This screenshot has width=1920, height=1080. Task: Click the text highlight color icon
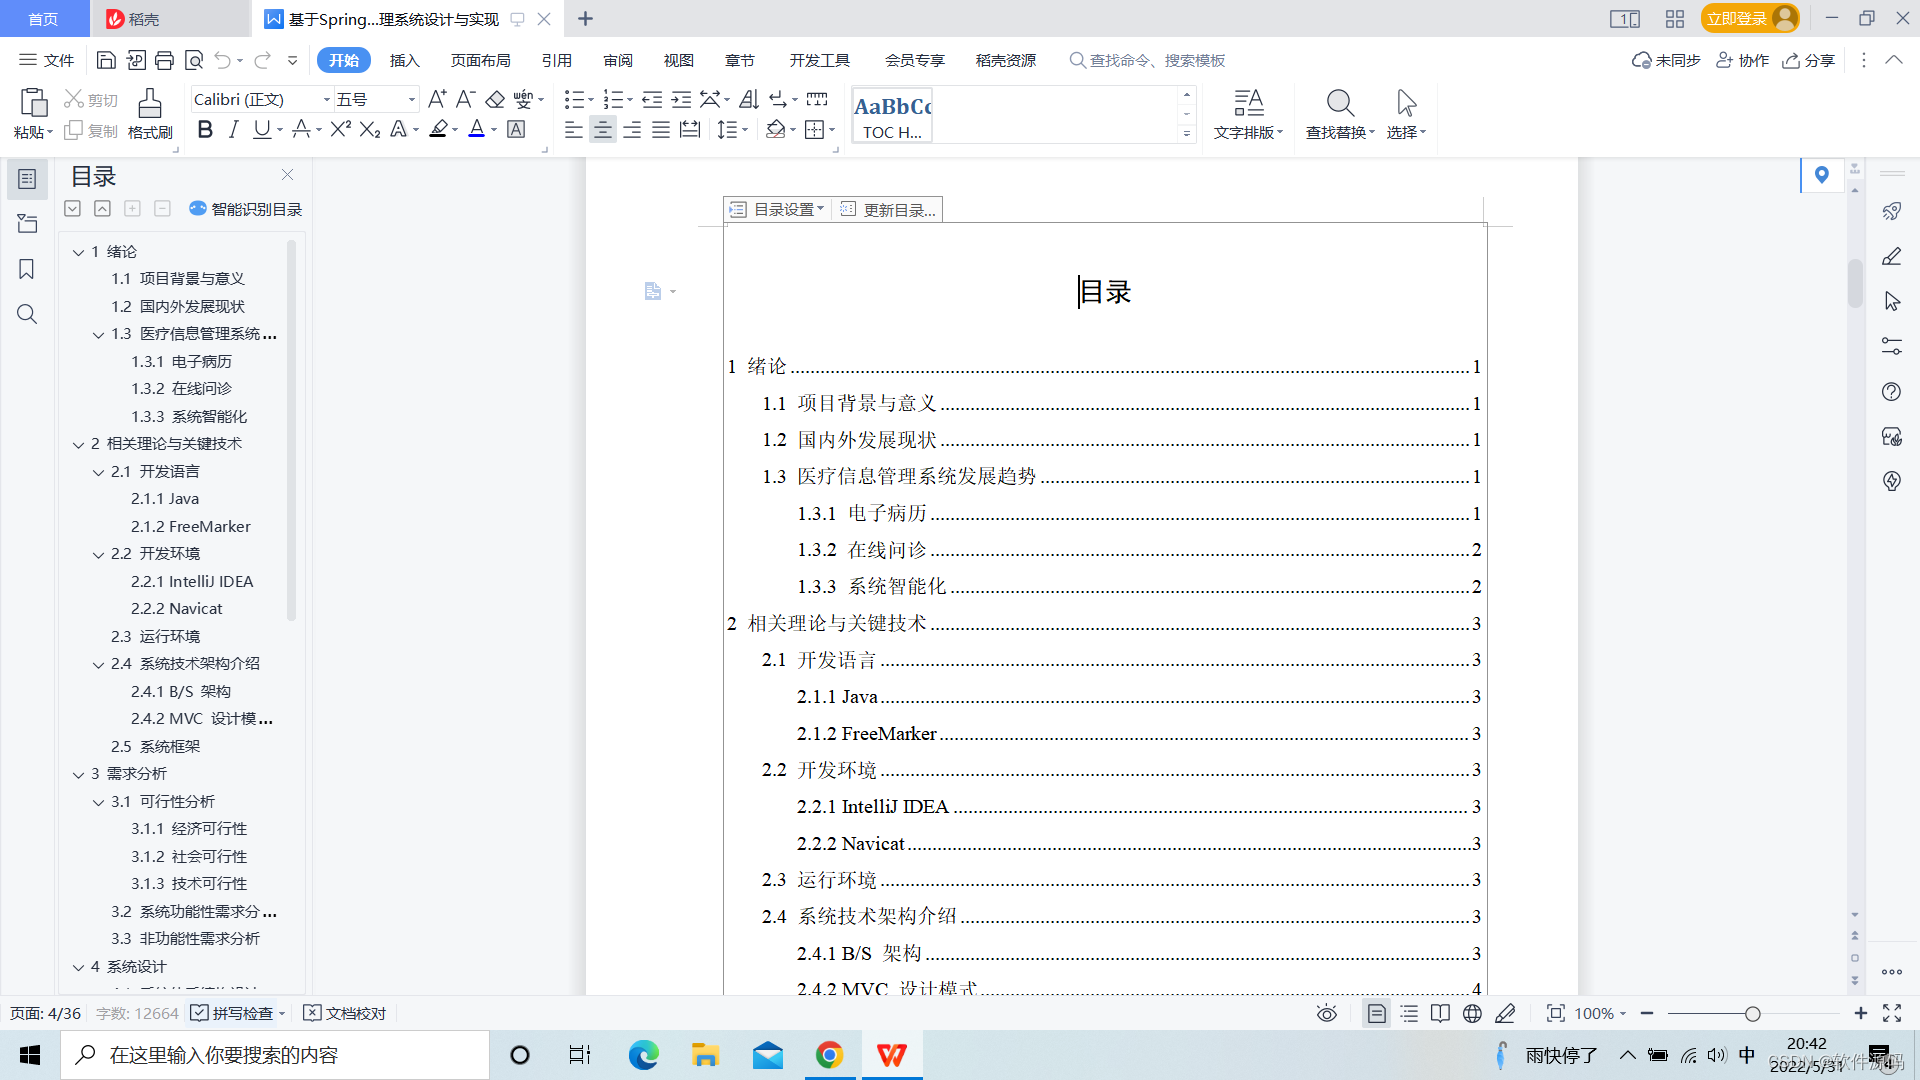[x=438, y=130]
